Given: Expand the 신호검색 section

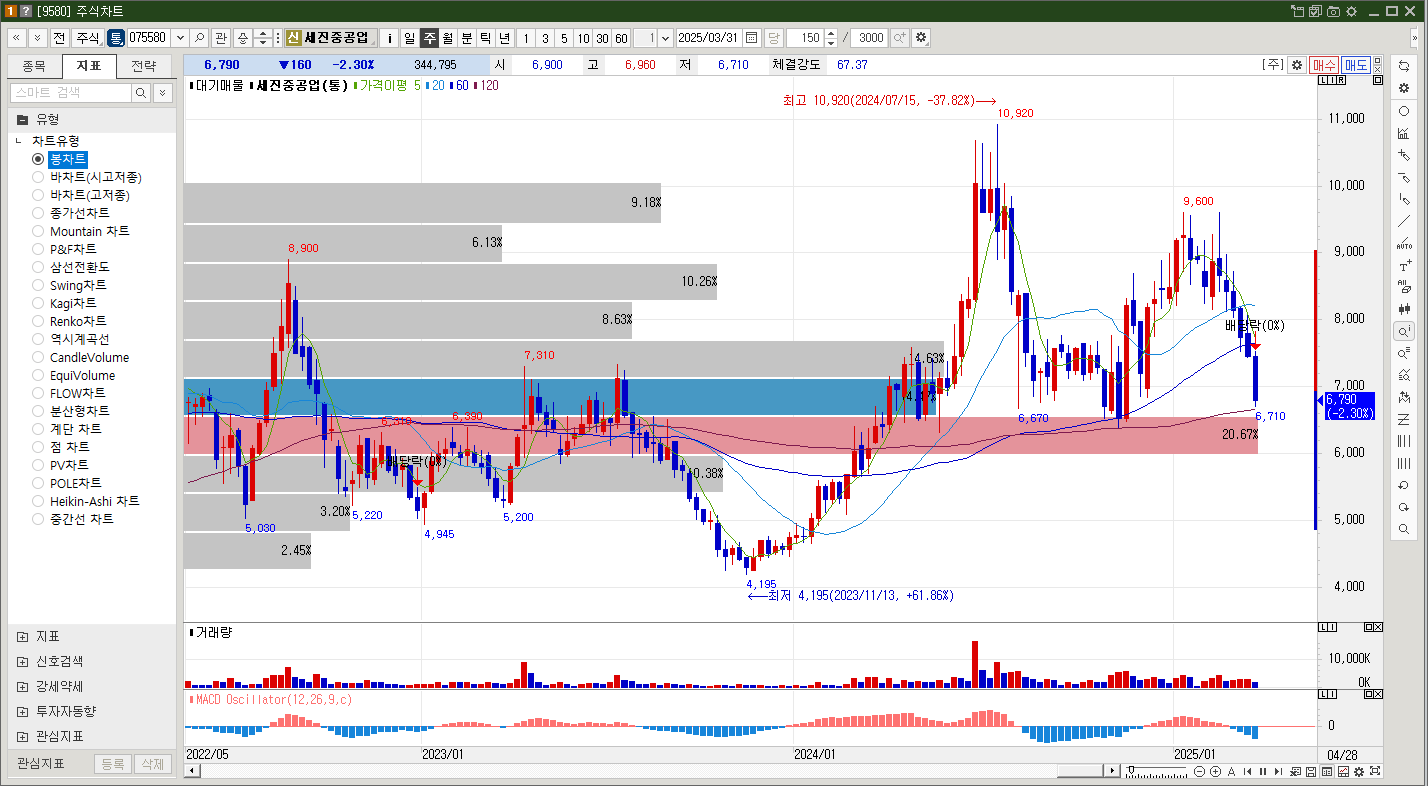Looking at the screenshot, I should point(22,661).
